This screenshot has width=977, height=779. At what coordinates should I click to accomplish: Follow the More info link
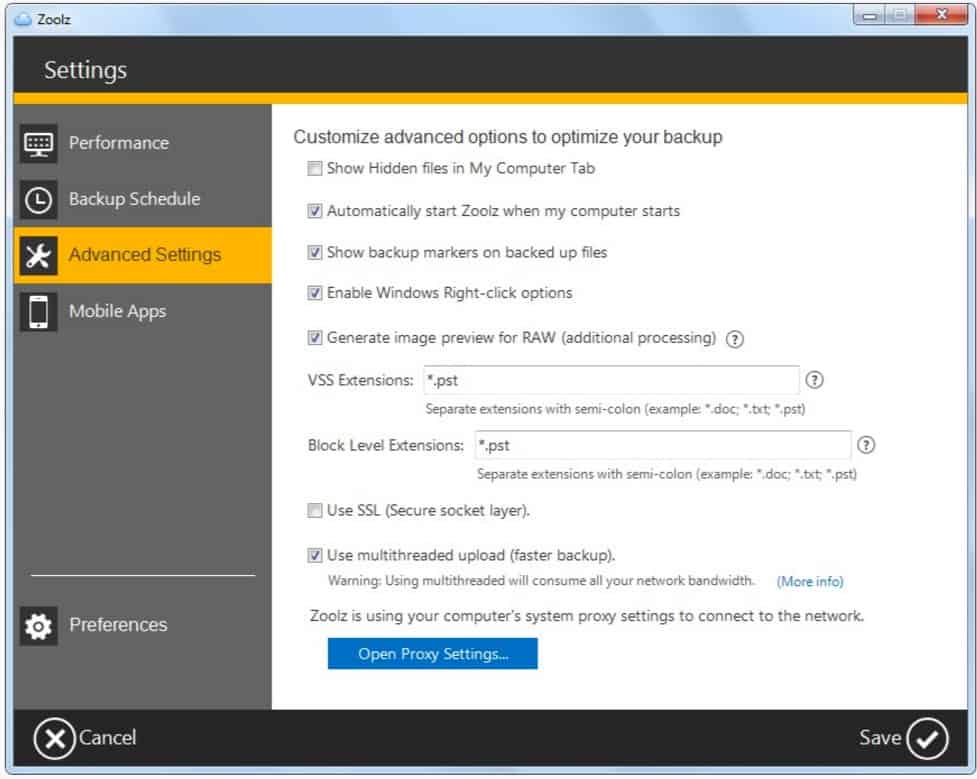click(x=809, y=581)
